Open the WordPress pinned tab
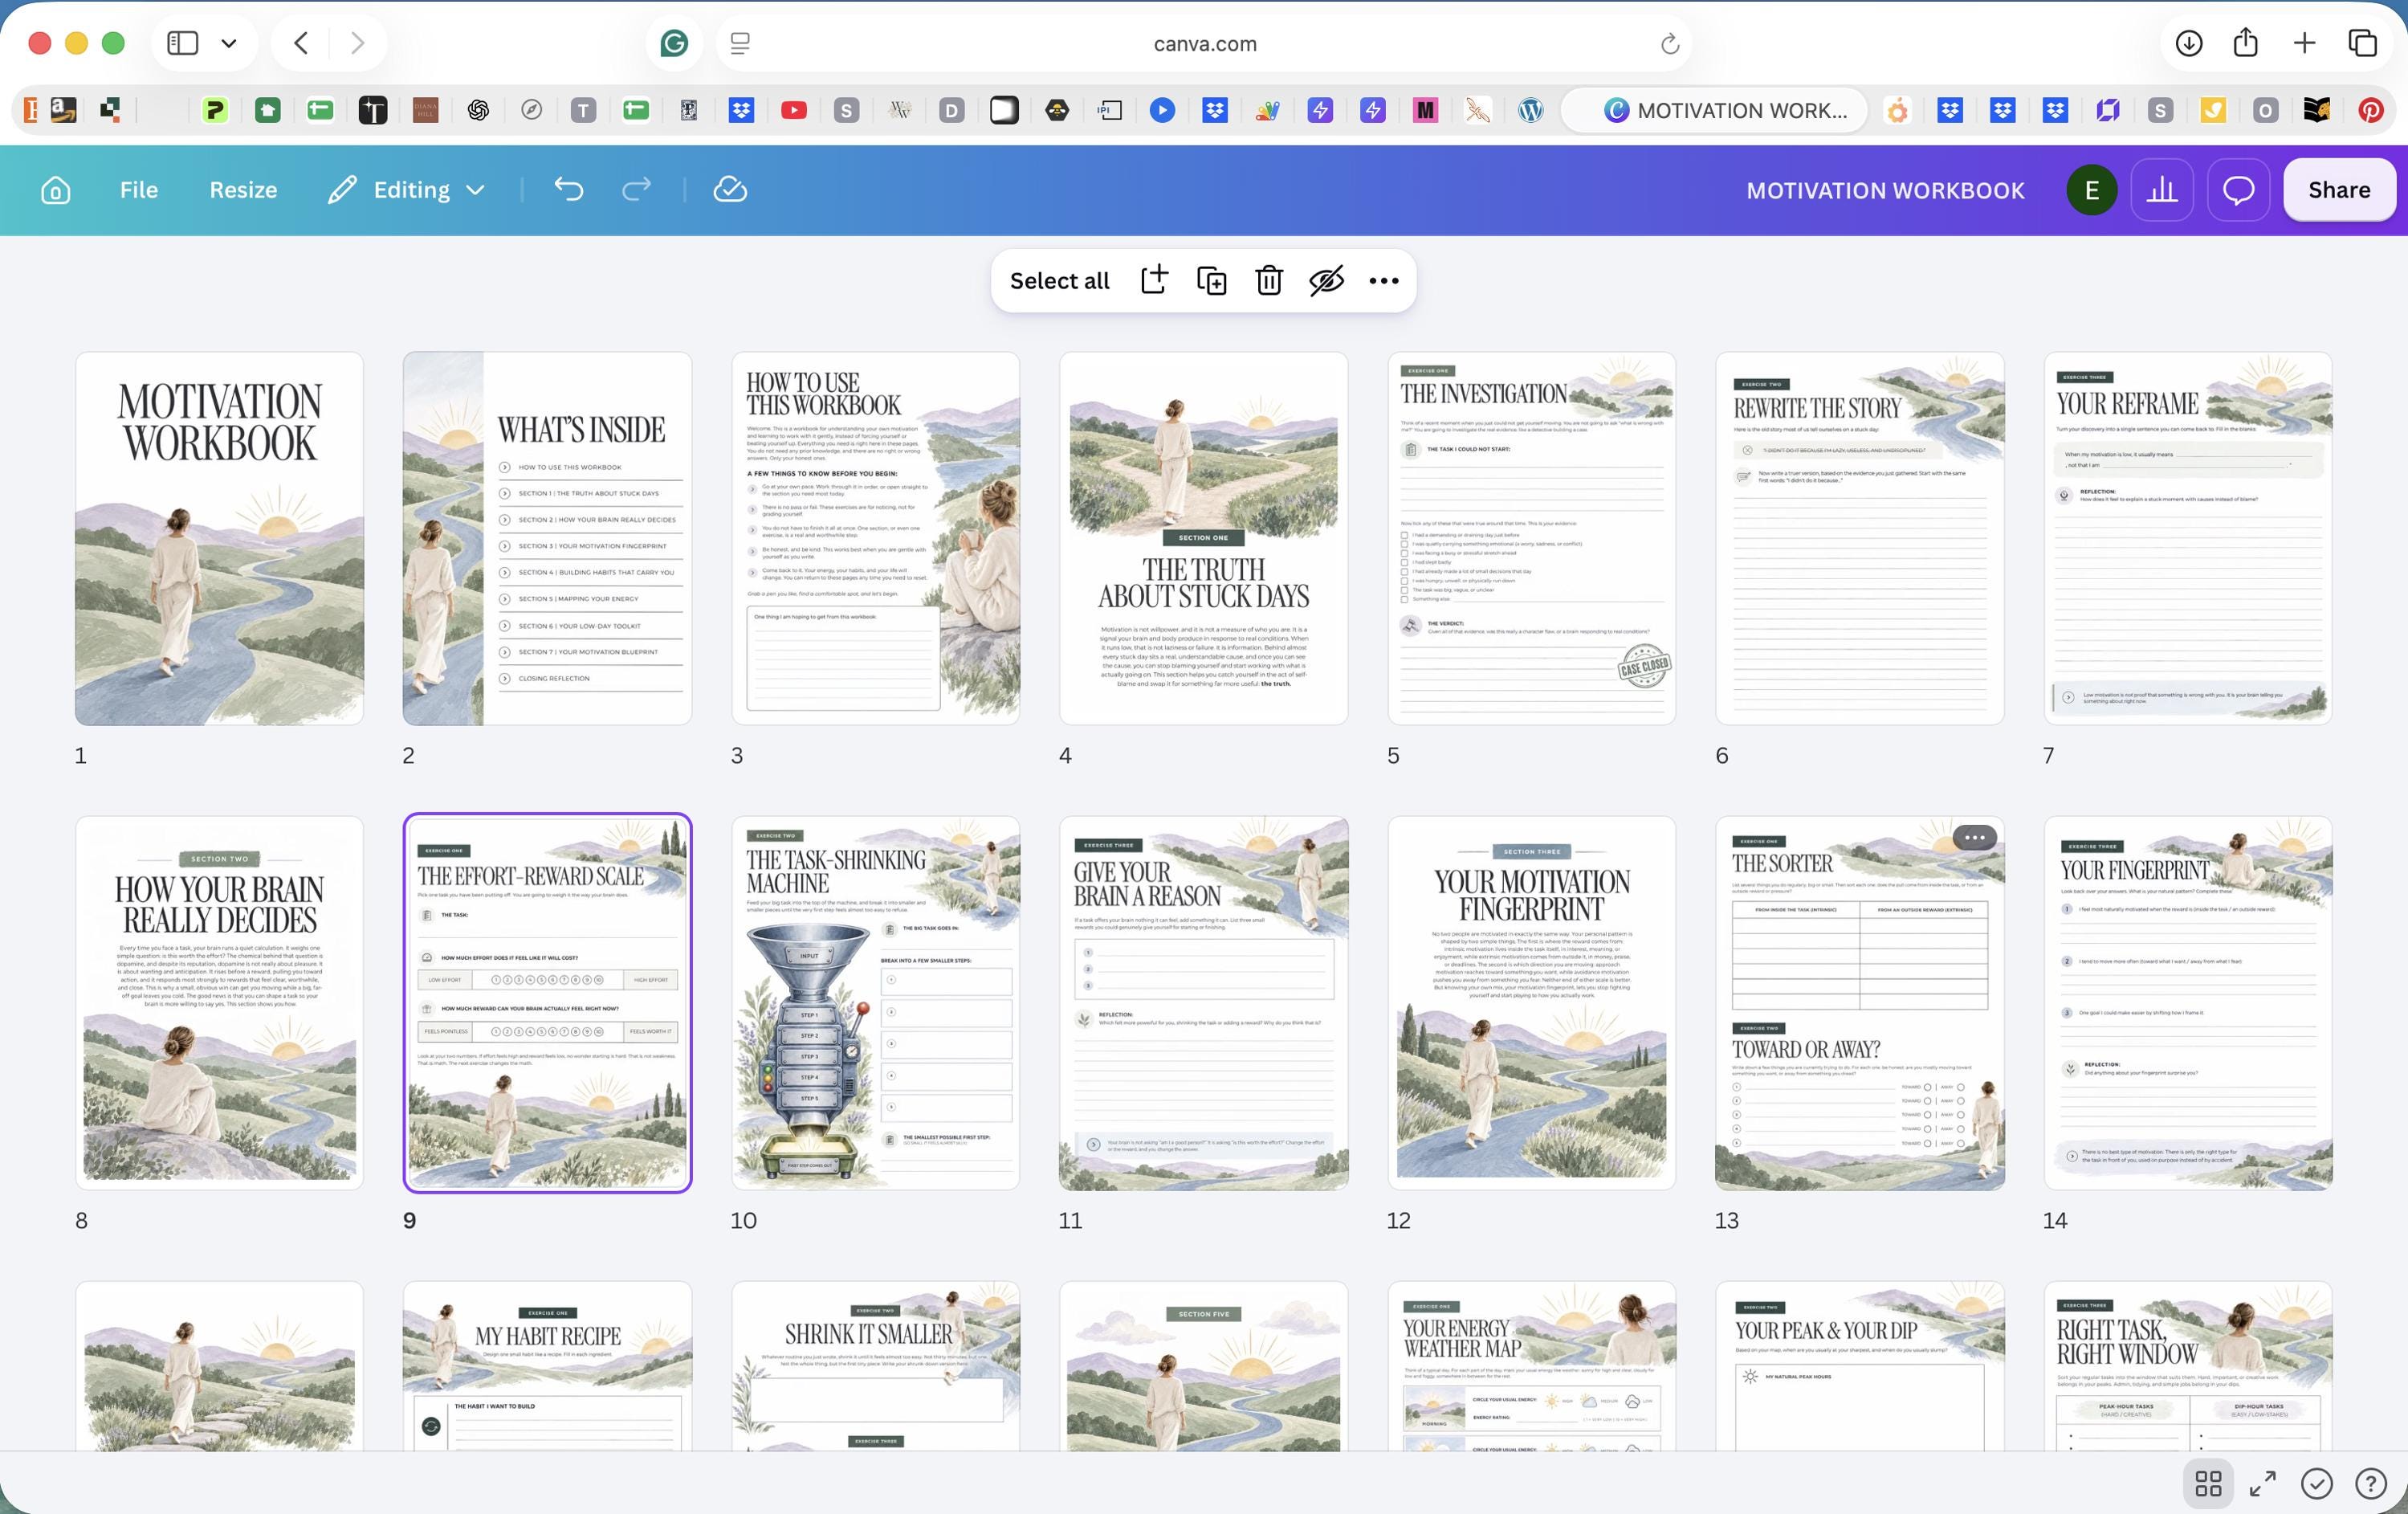Screen dimensions: 2408x1514 pos(1530,110)
